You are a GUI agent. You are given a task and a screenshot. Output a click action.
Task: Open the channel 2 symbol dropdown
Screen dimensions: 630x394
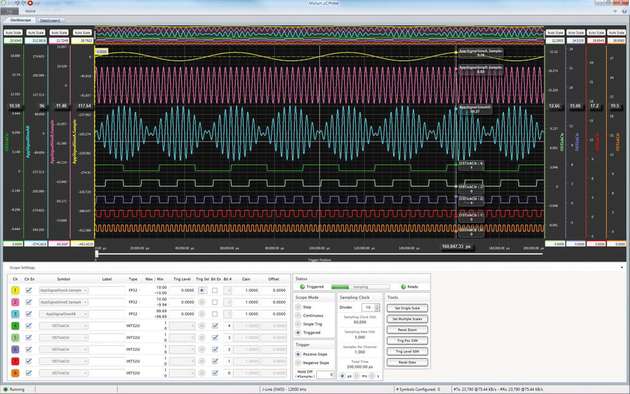pos(63,302)
